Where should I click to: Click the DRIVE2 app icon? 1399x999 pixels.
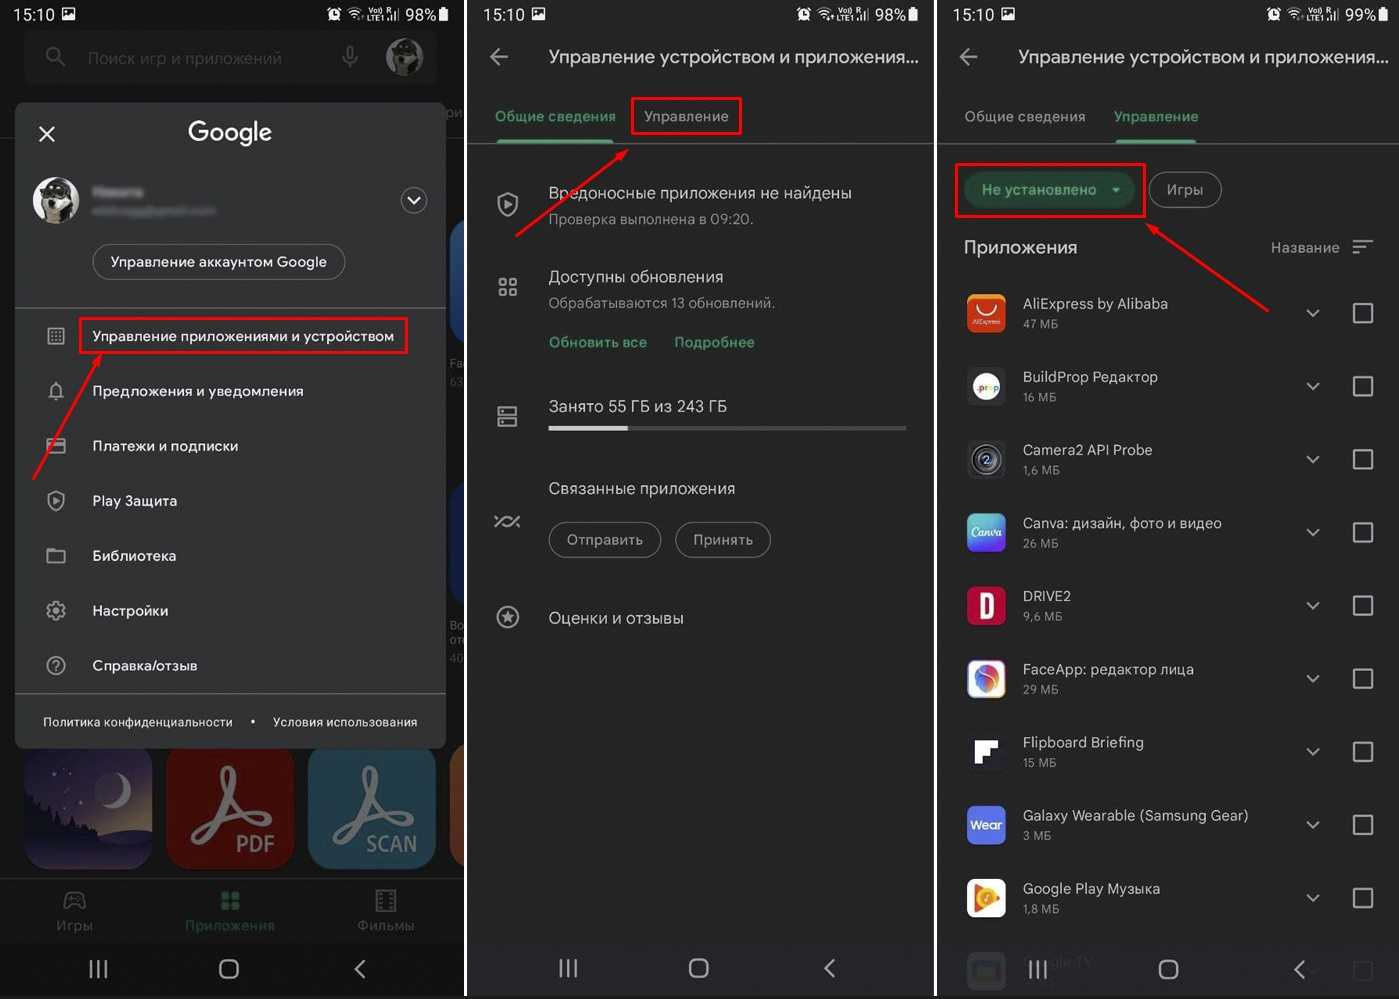point(986,606)
